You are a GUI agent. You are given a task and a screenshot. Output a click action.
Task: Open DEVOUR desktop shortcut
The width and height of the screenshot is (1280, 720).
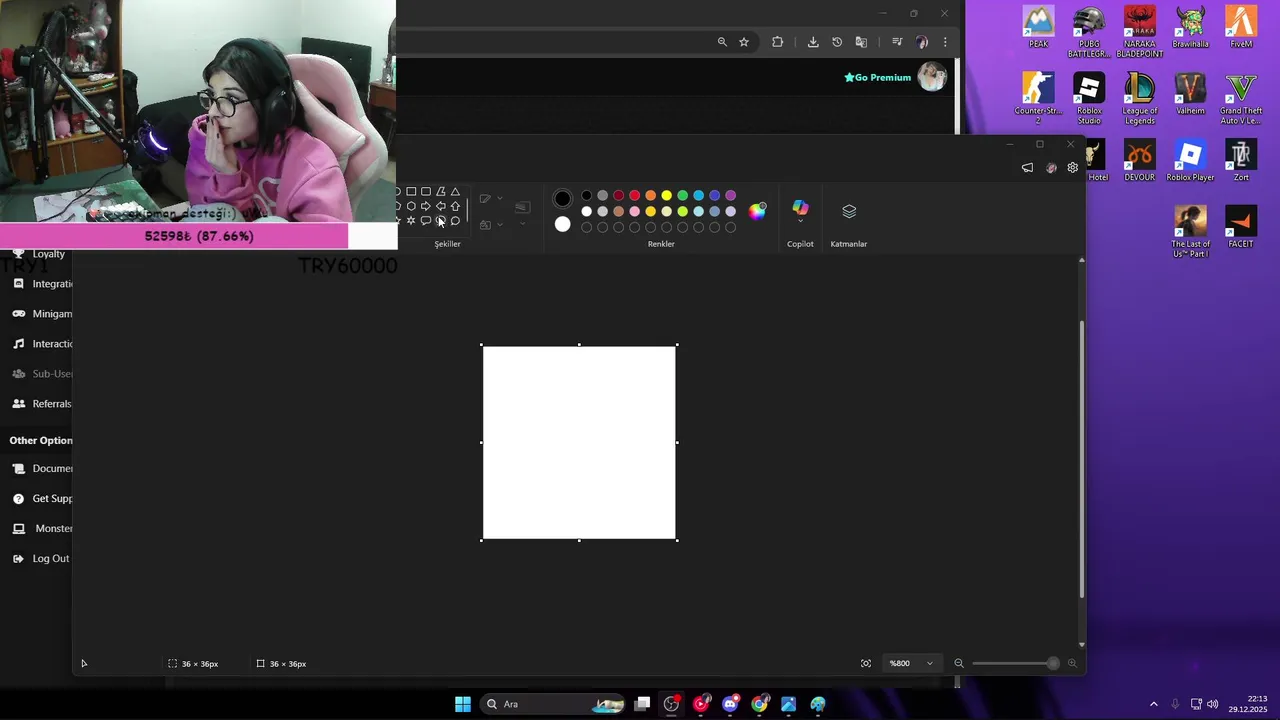pyautogui.click(x=1140, y=162)
